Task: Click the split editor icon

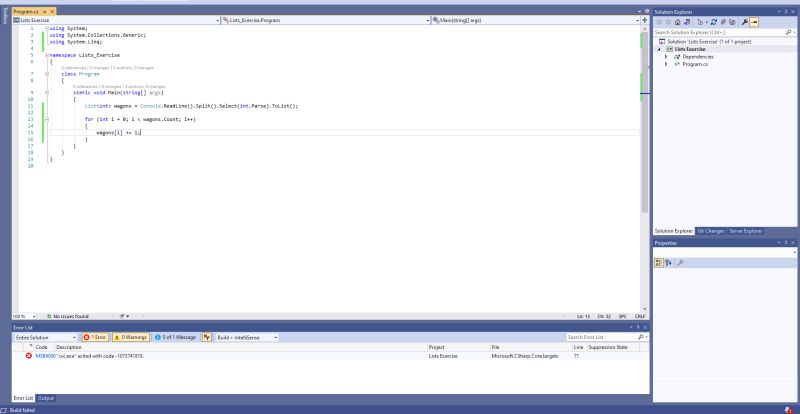Action: (644, 20)
